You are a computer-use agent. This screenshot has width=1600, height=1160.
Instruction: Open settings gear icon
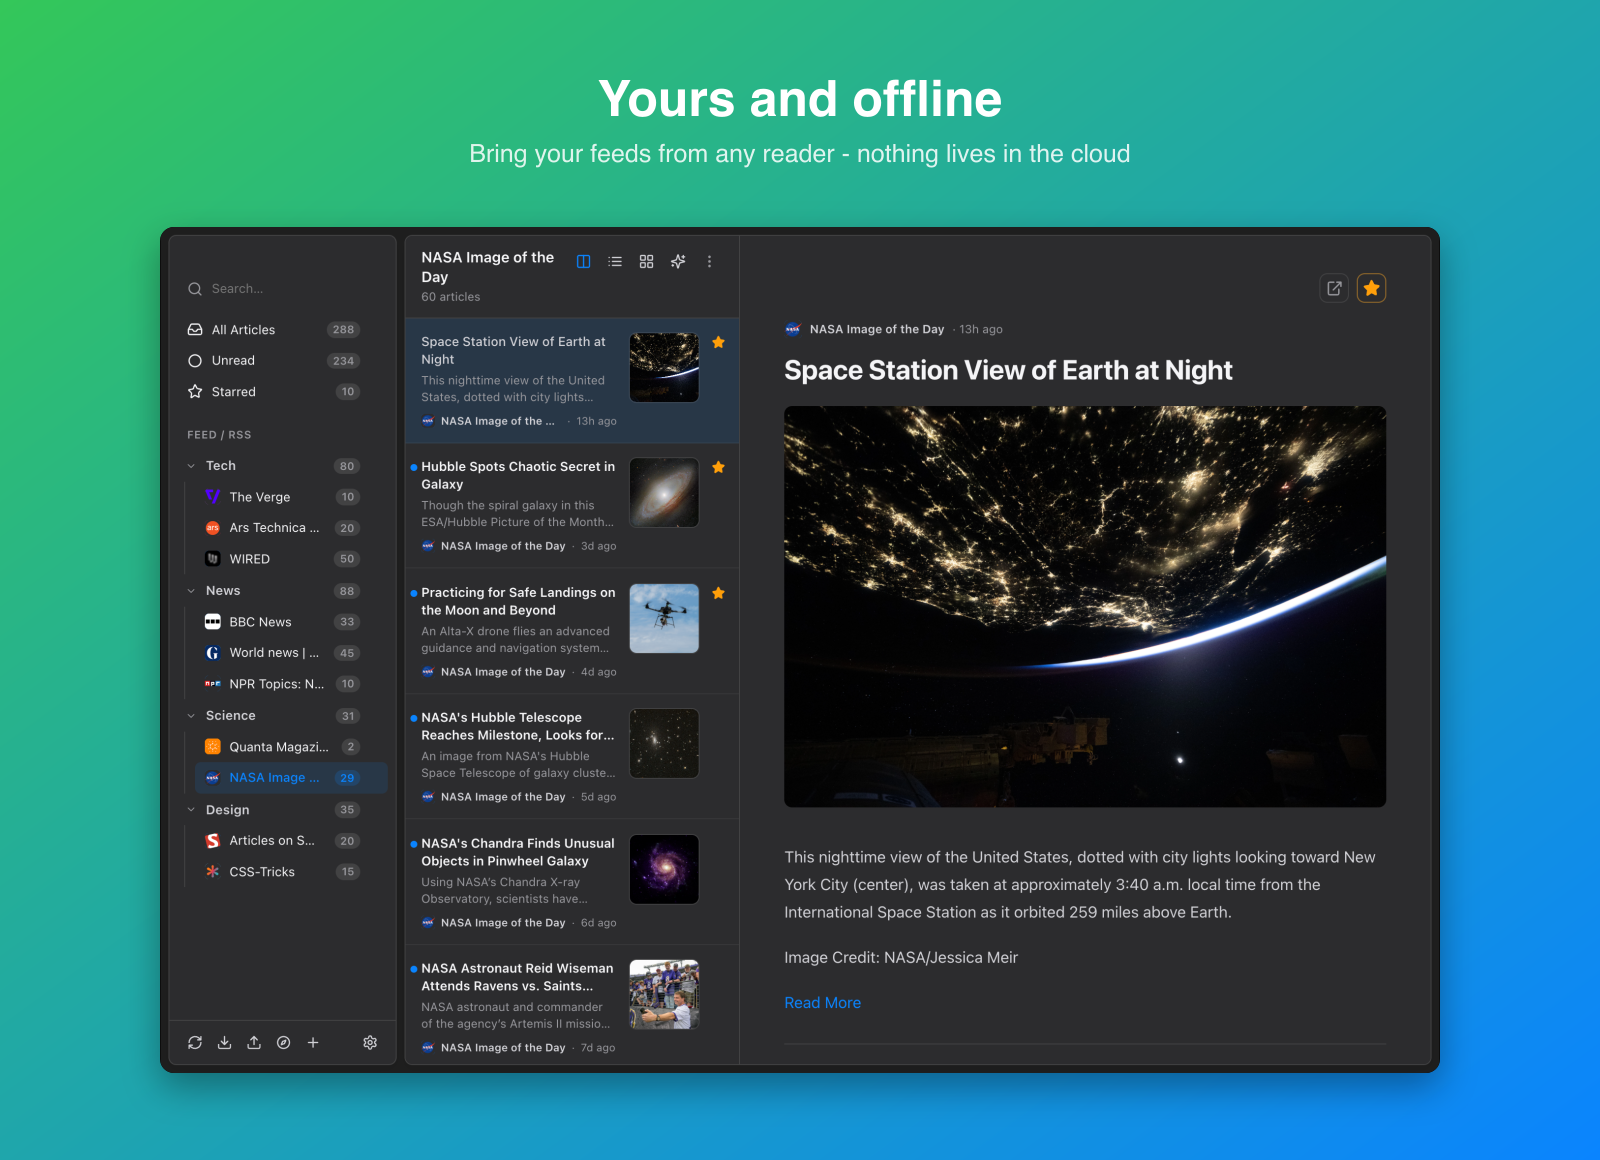pyautogui.click(x=370, y=1043)
